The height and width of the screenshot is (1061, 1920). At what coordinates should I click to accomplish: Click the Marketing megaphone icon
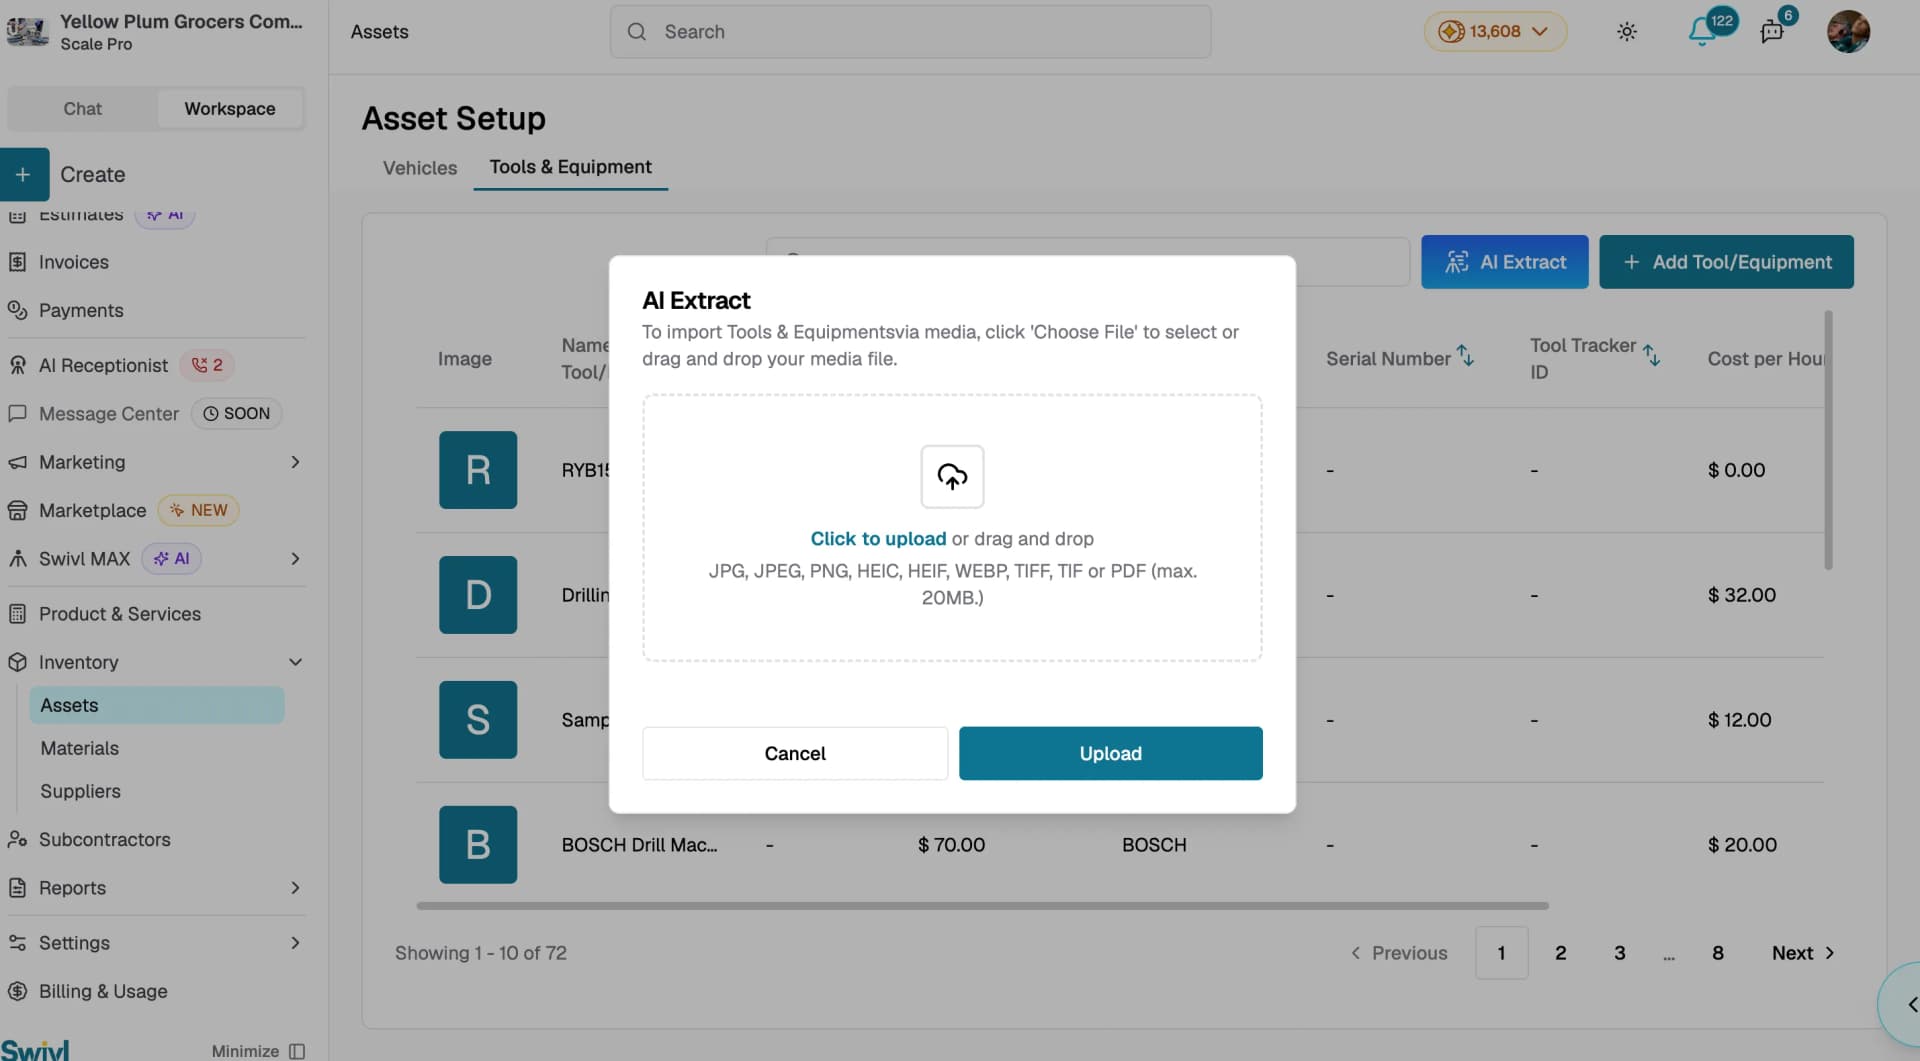(17, 462)
